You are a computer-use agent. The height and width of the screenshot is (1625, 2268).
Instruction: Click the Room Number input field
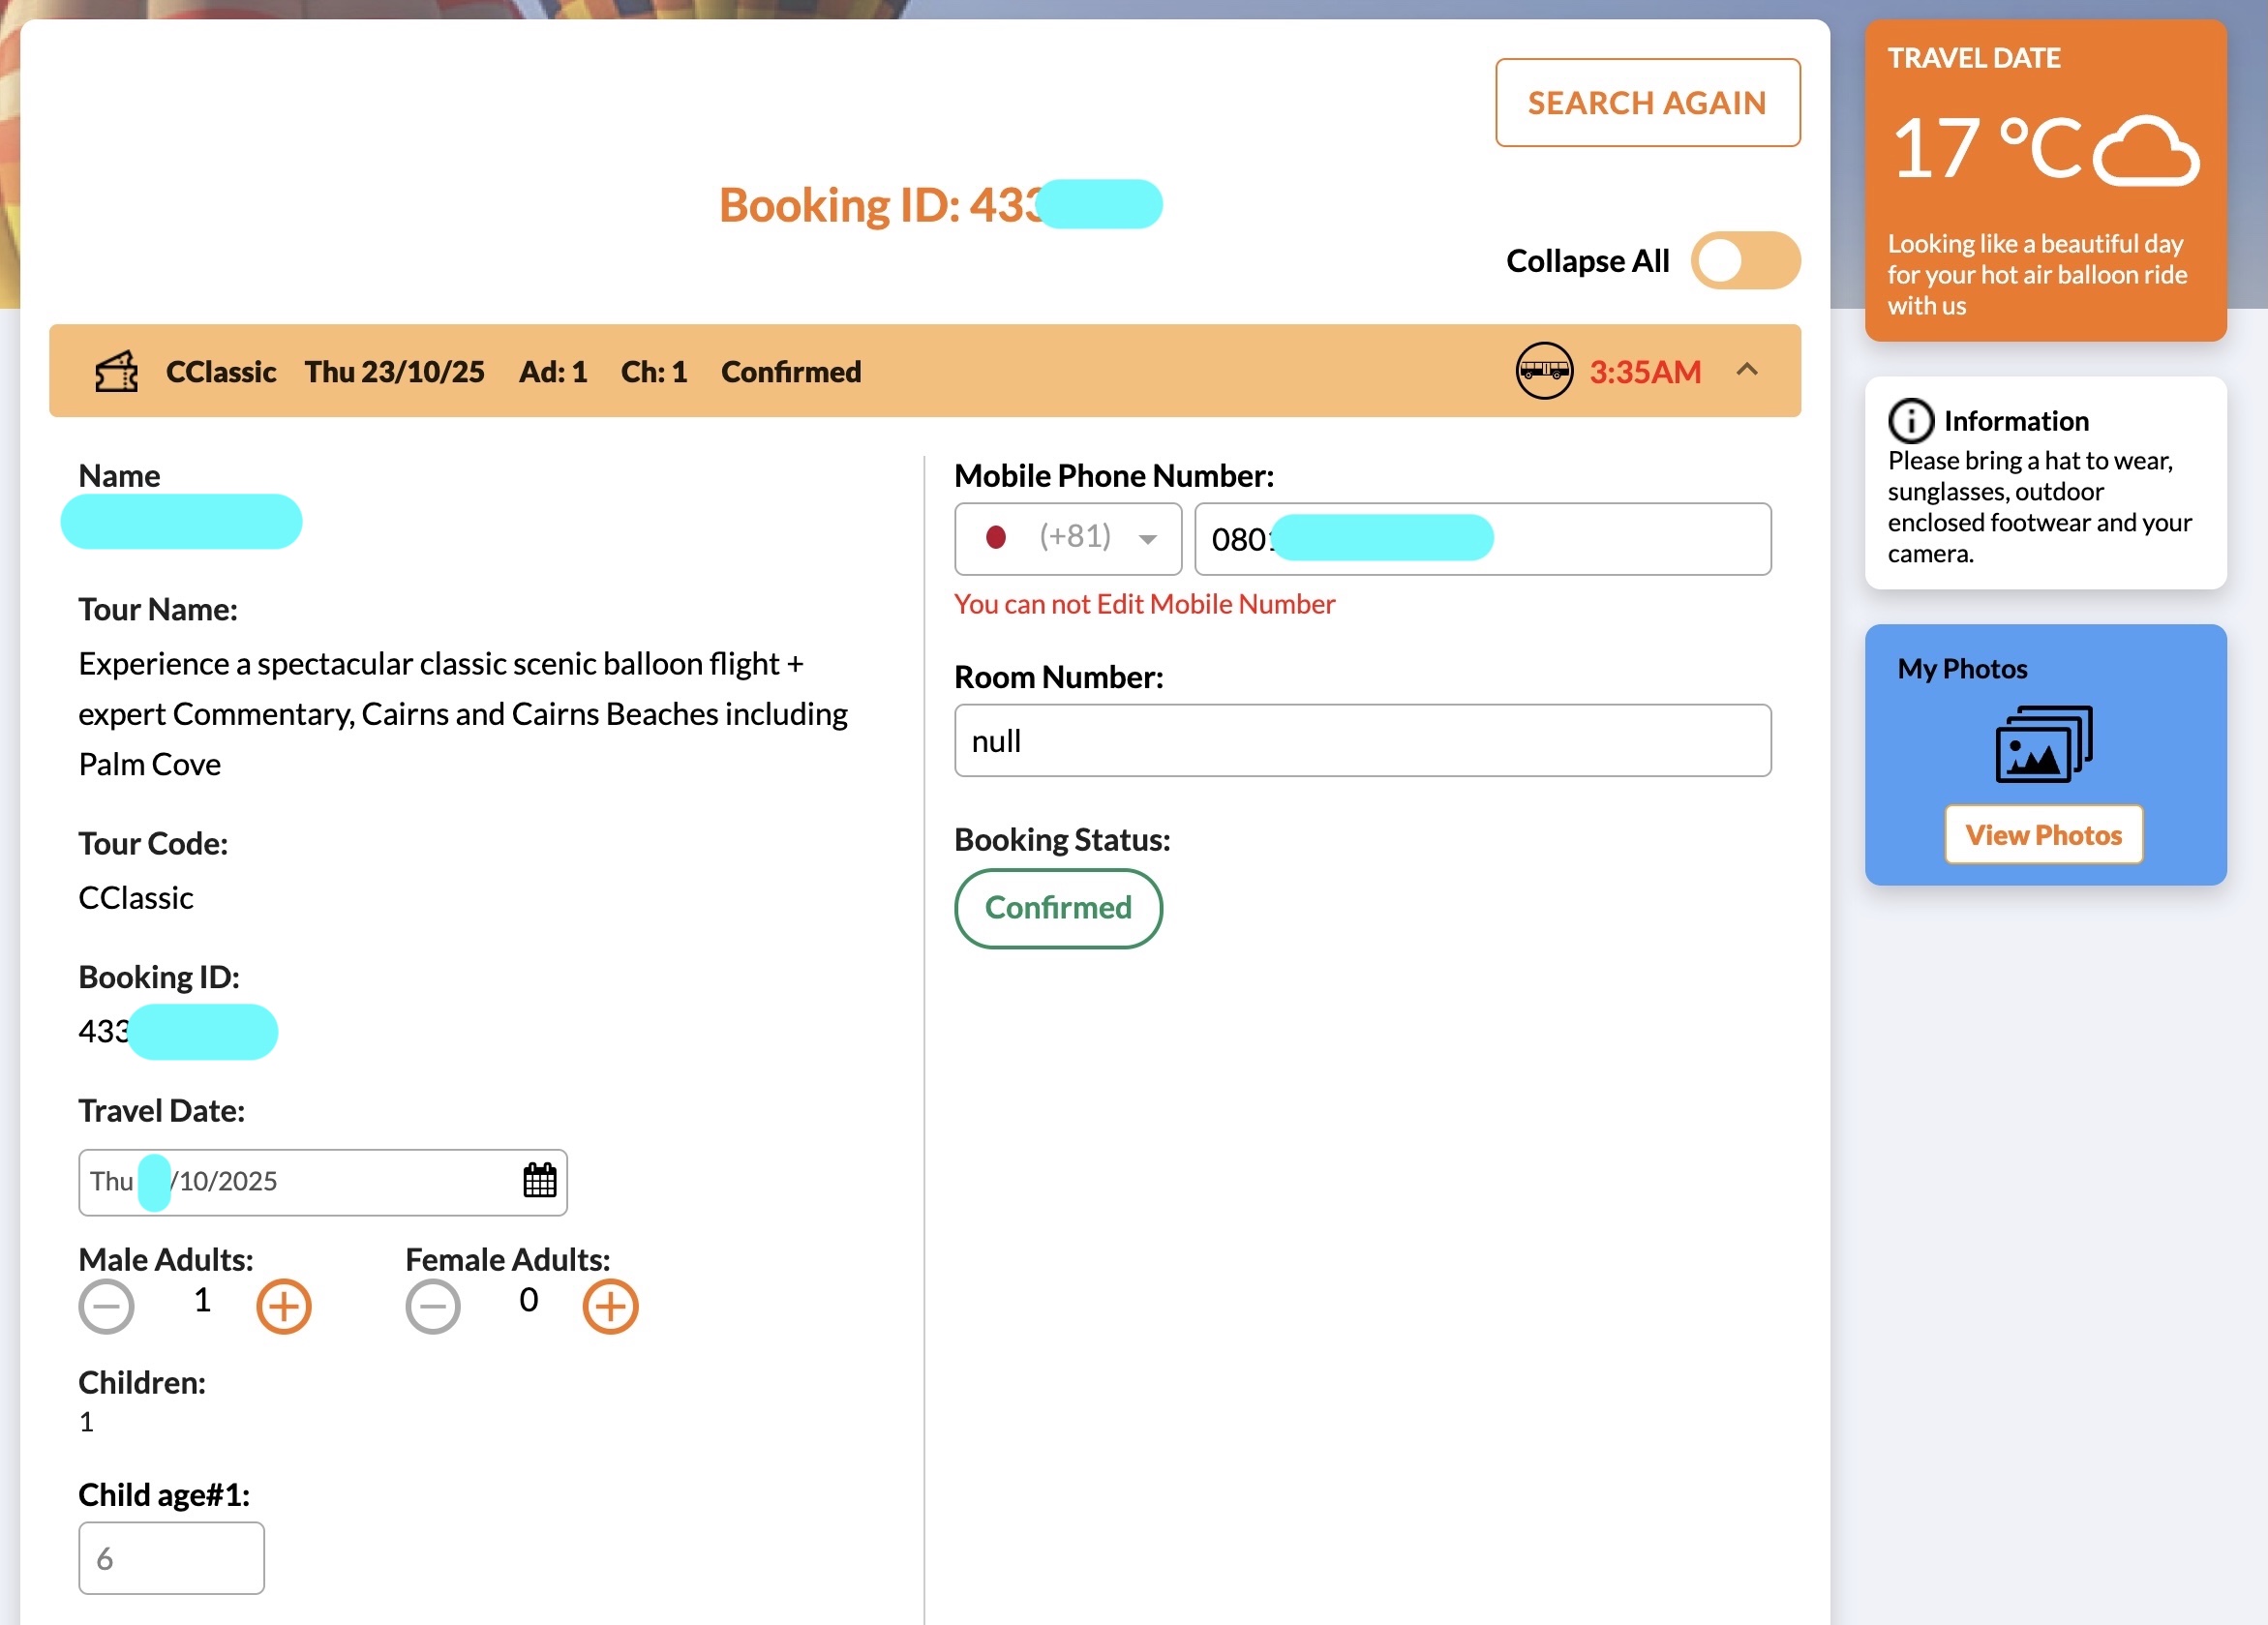[x=1361, y=741]
